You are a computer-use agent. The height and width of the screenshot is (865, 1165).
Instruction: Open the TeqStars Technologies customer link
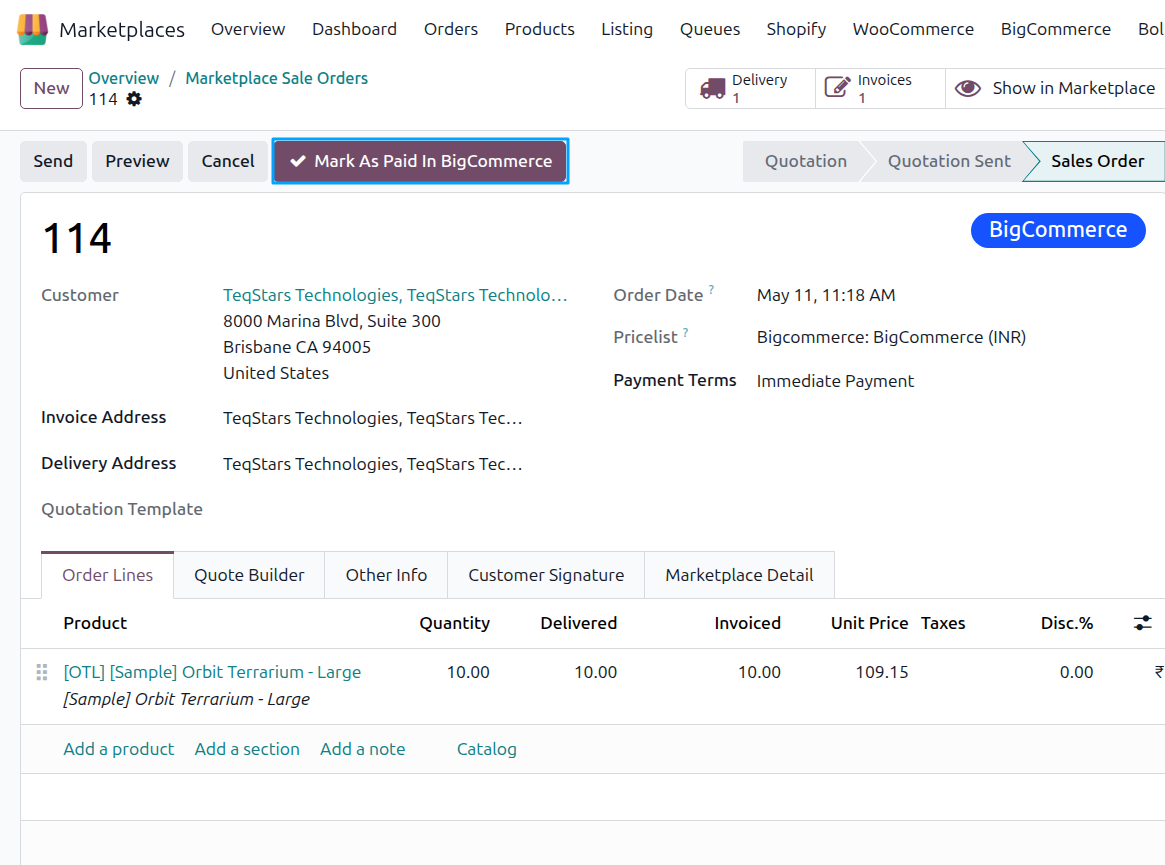395,295
